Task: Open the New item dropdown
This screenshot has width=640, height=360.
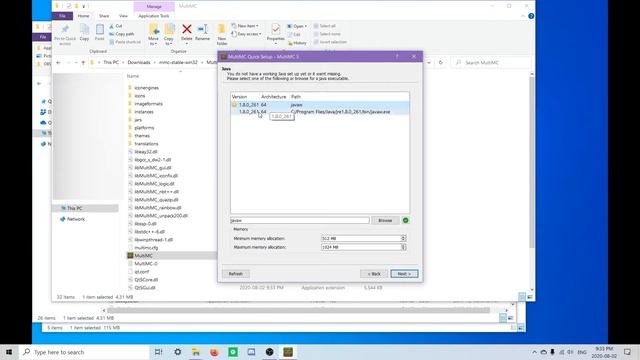Action: [245, 26]
